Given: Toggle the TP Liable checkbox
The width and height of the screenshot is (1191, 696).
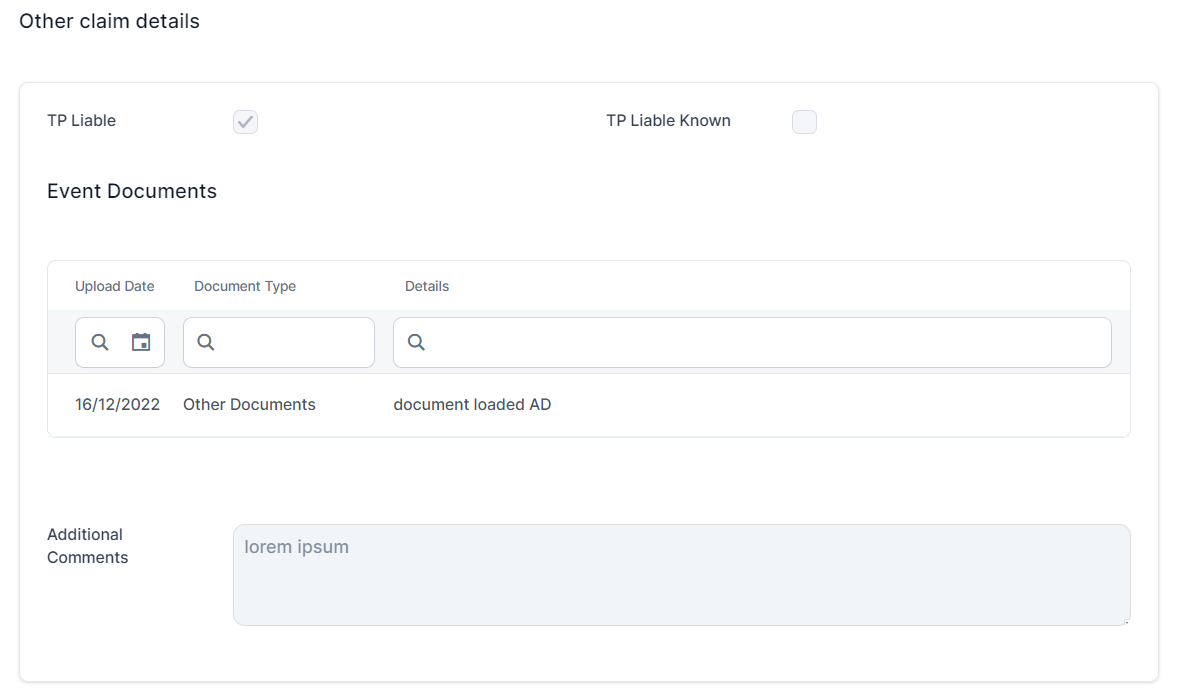Looking at the screenshot, I should pyautogui.click(x=245, y=122).
